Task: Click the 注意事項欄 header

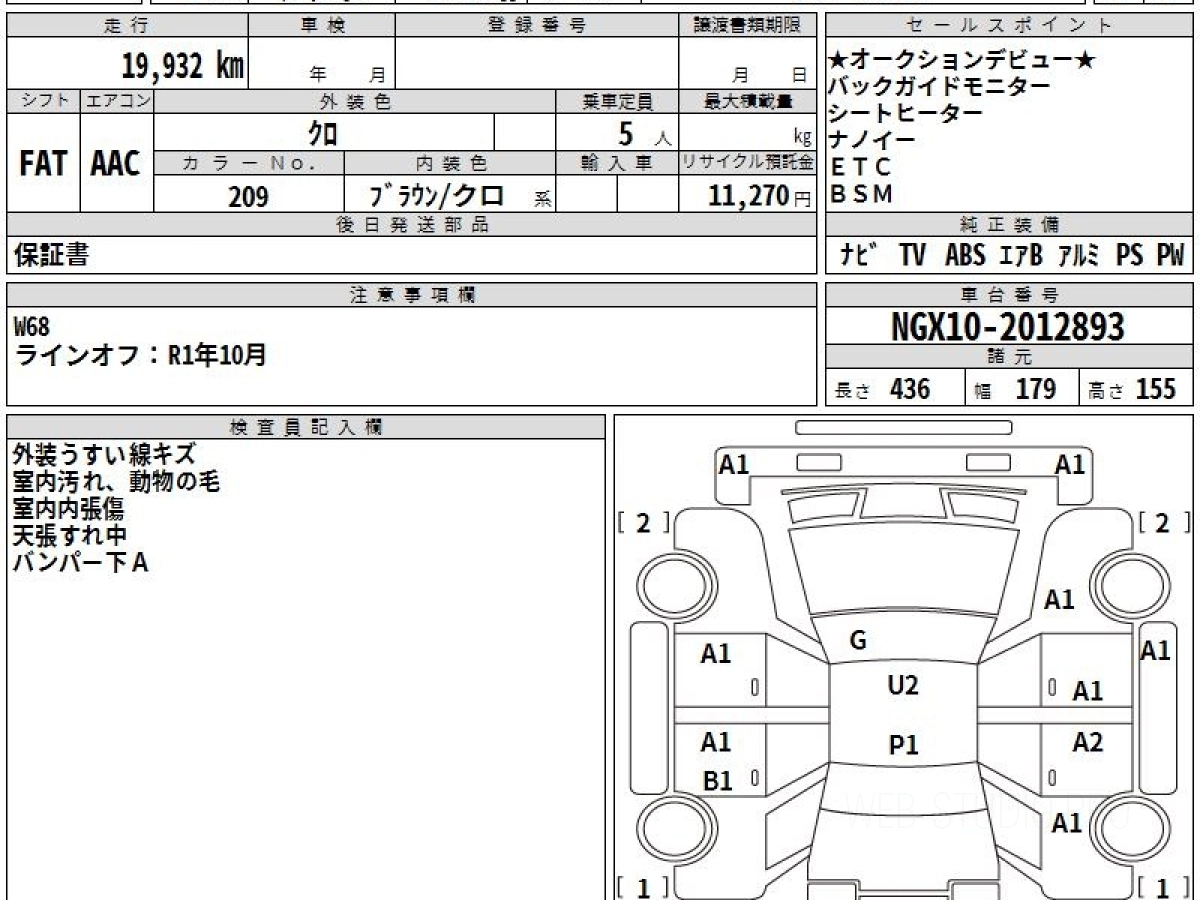Action: (x=412, y=295)
